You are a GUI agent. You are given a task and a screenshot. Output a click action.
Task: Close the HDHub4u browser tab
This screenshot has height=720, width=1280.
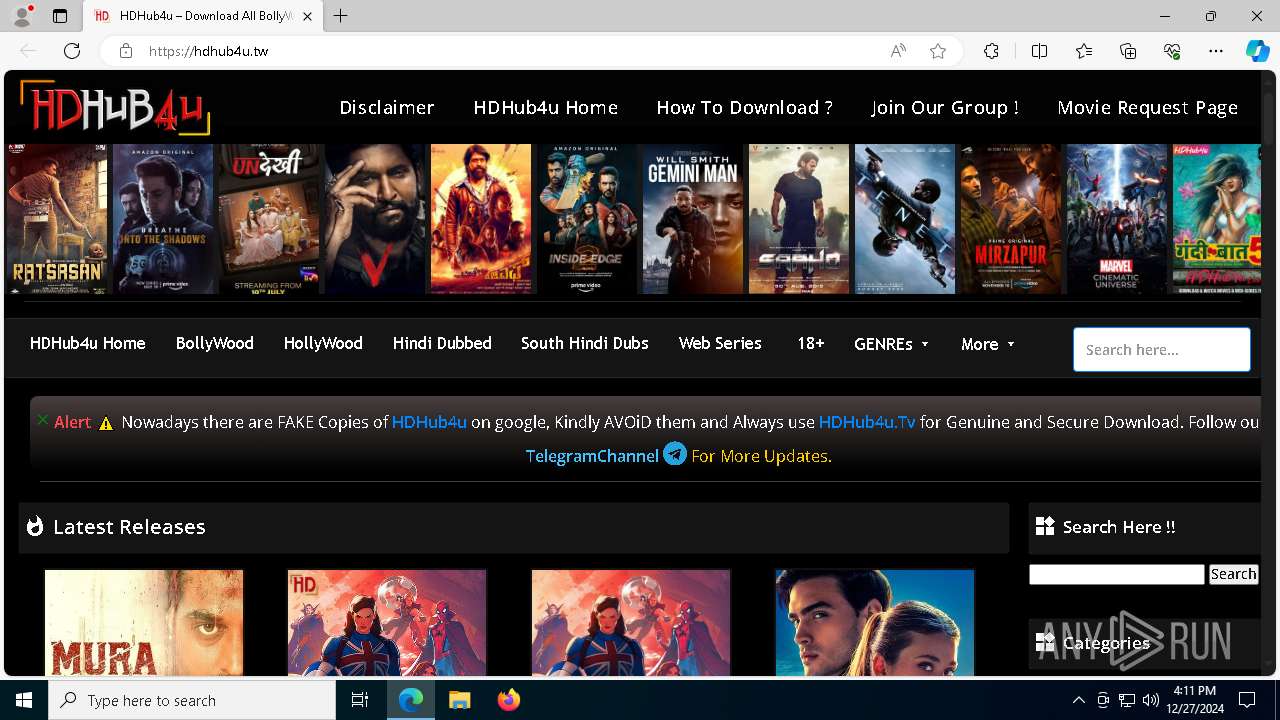pos(308,16)
